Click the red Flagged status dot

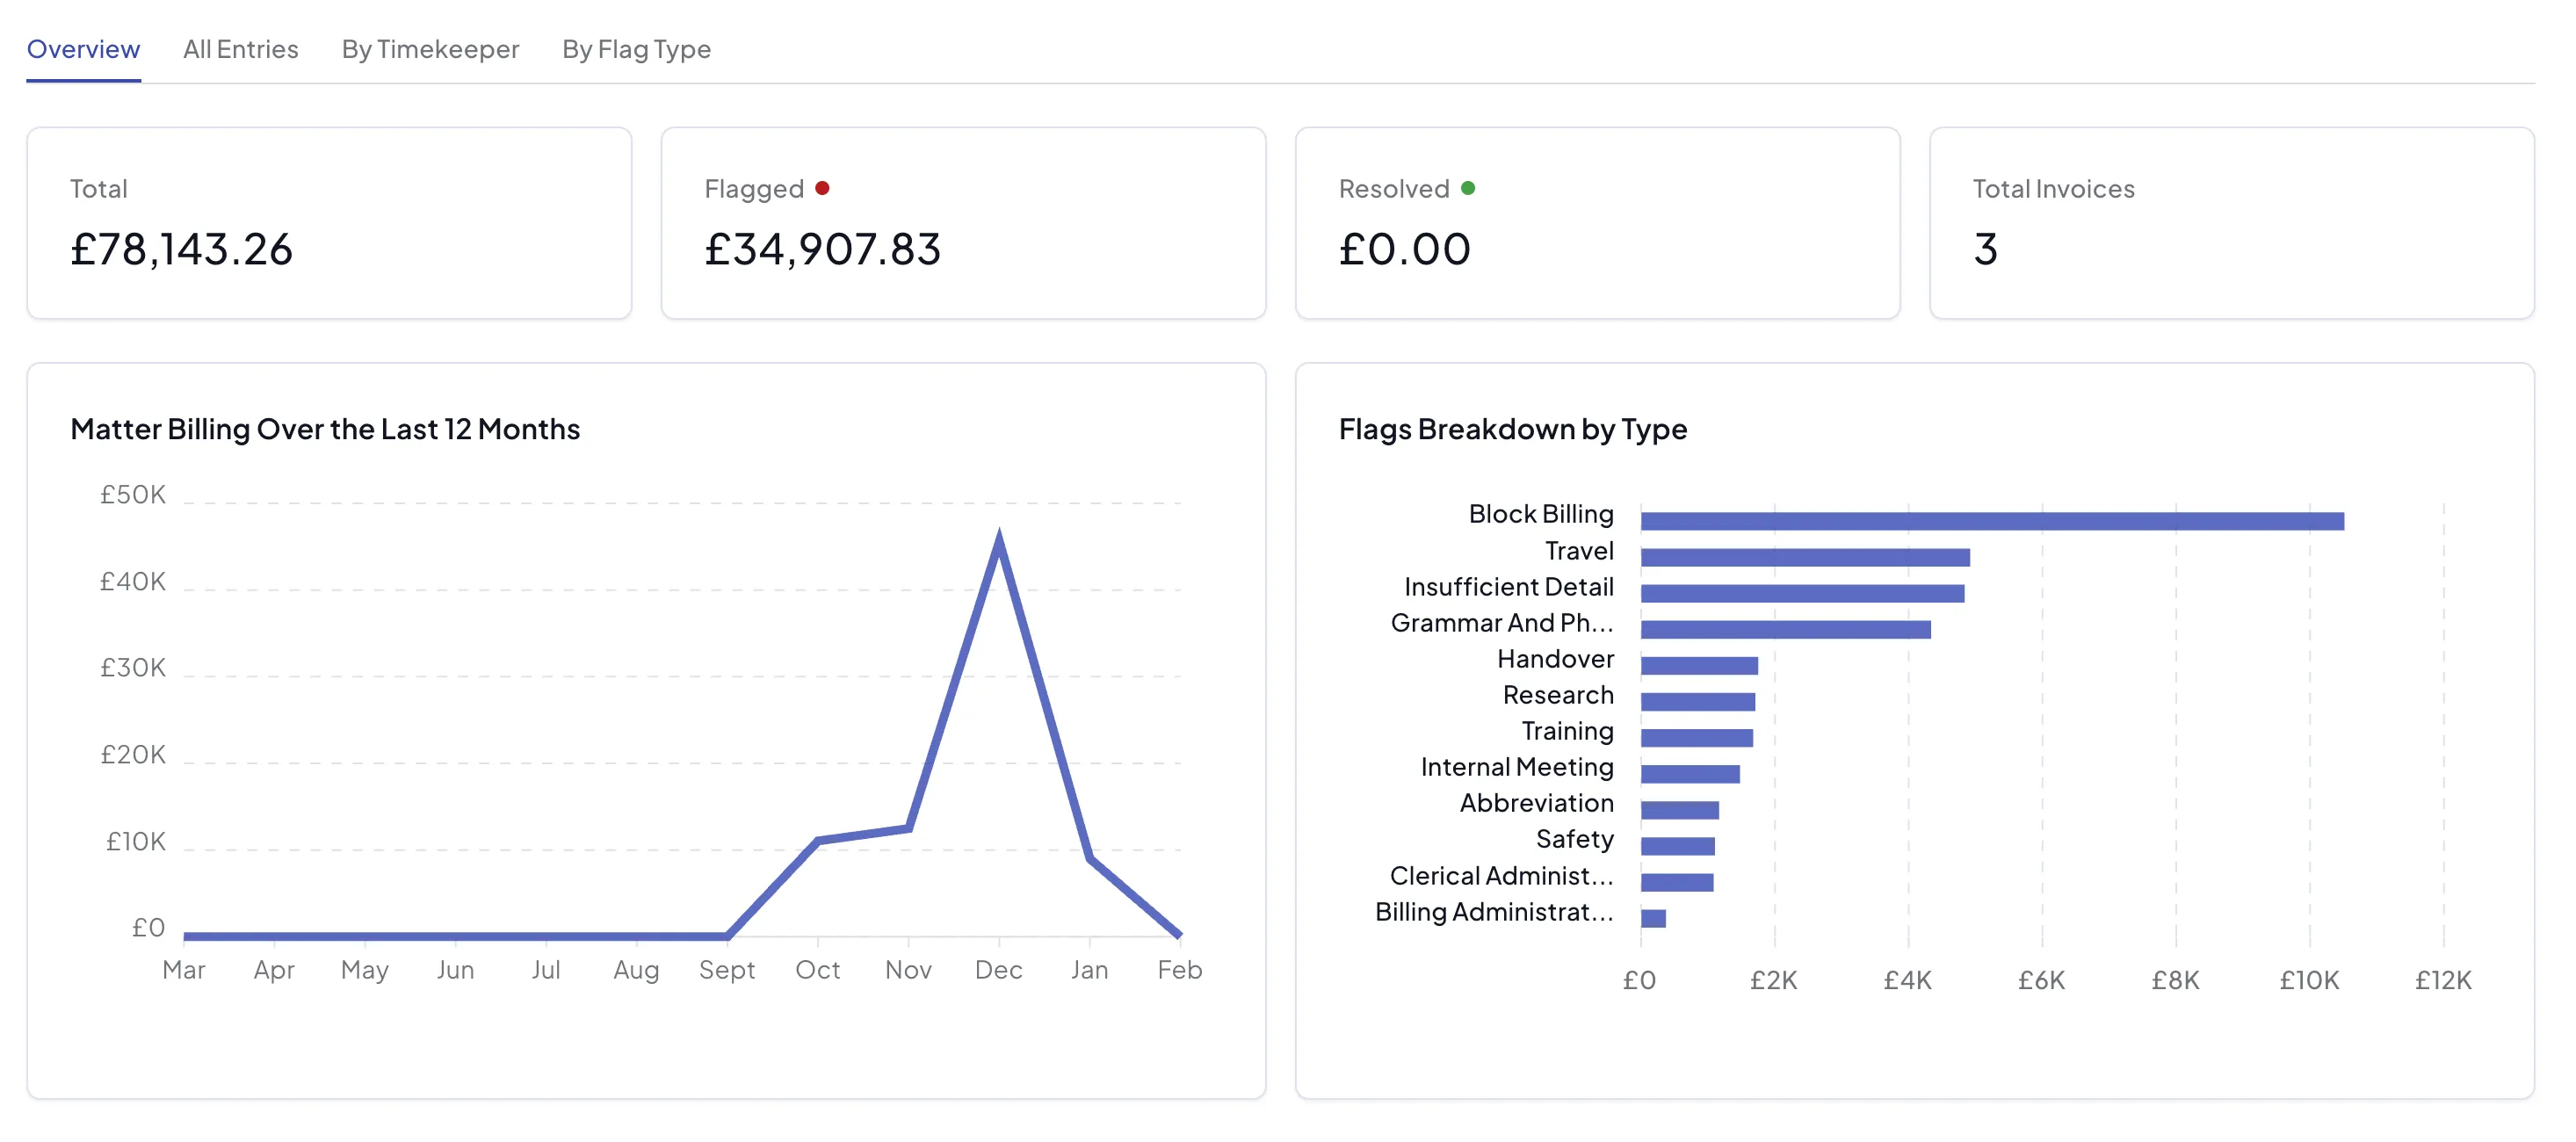(x=822, y=188)
